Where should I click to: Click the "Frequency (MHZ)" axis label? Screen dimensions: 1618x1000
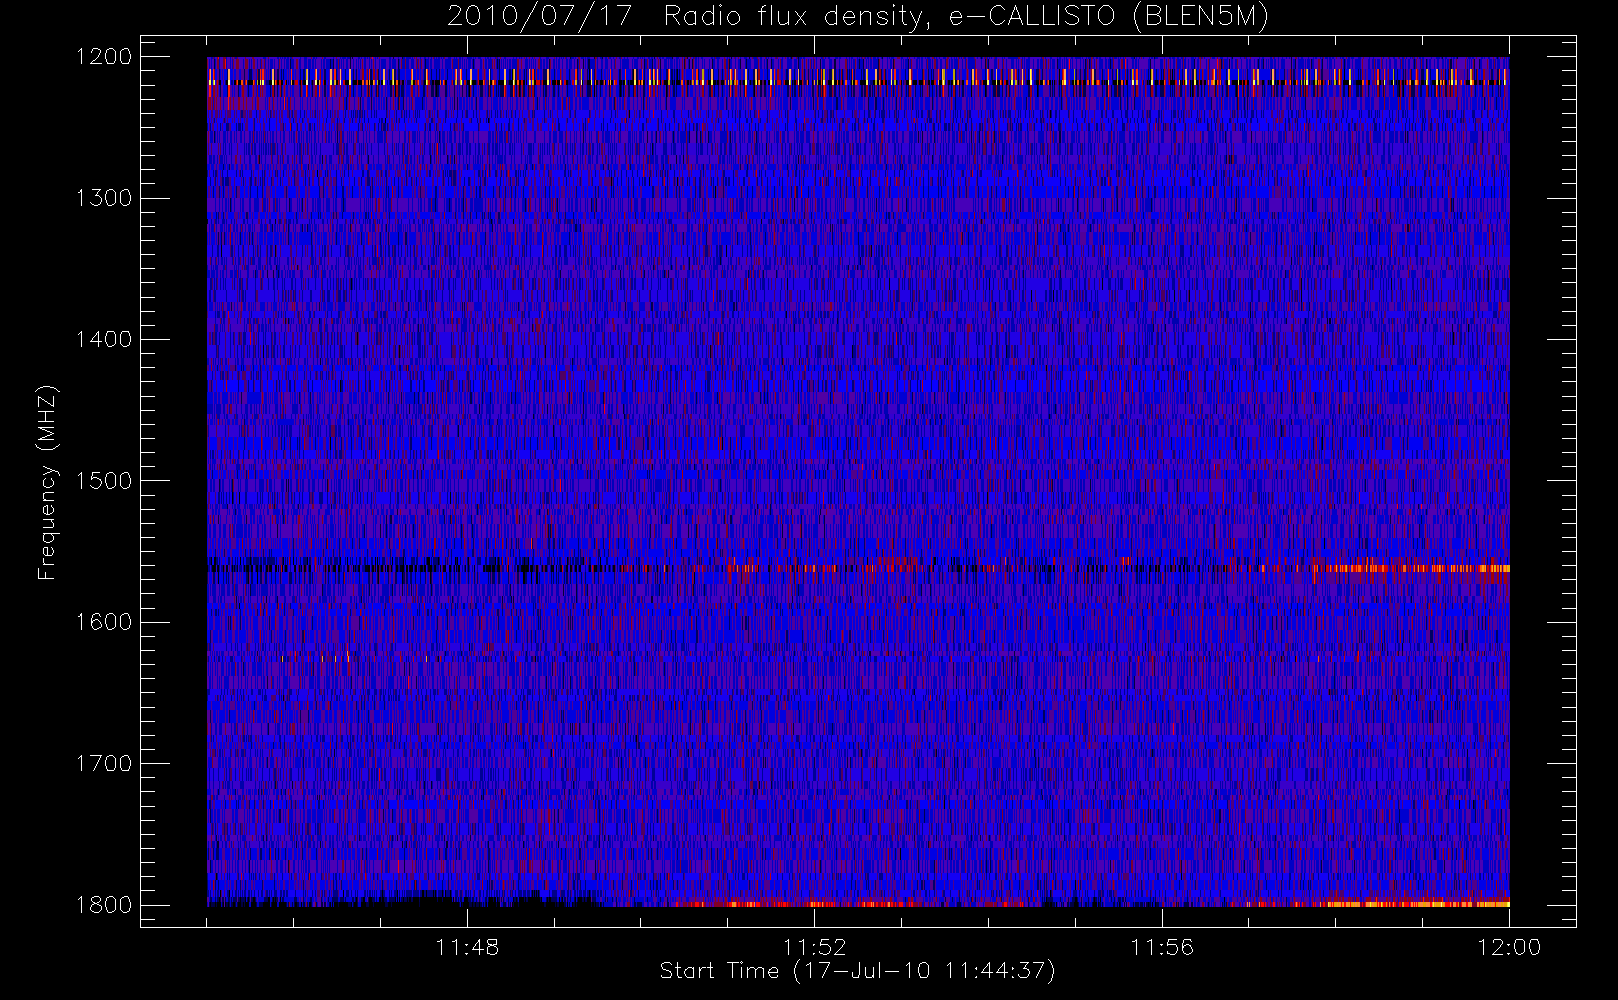(46, 482)
